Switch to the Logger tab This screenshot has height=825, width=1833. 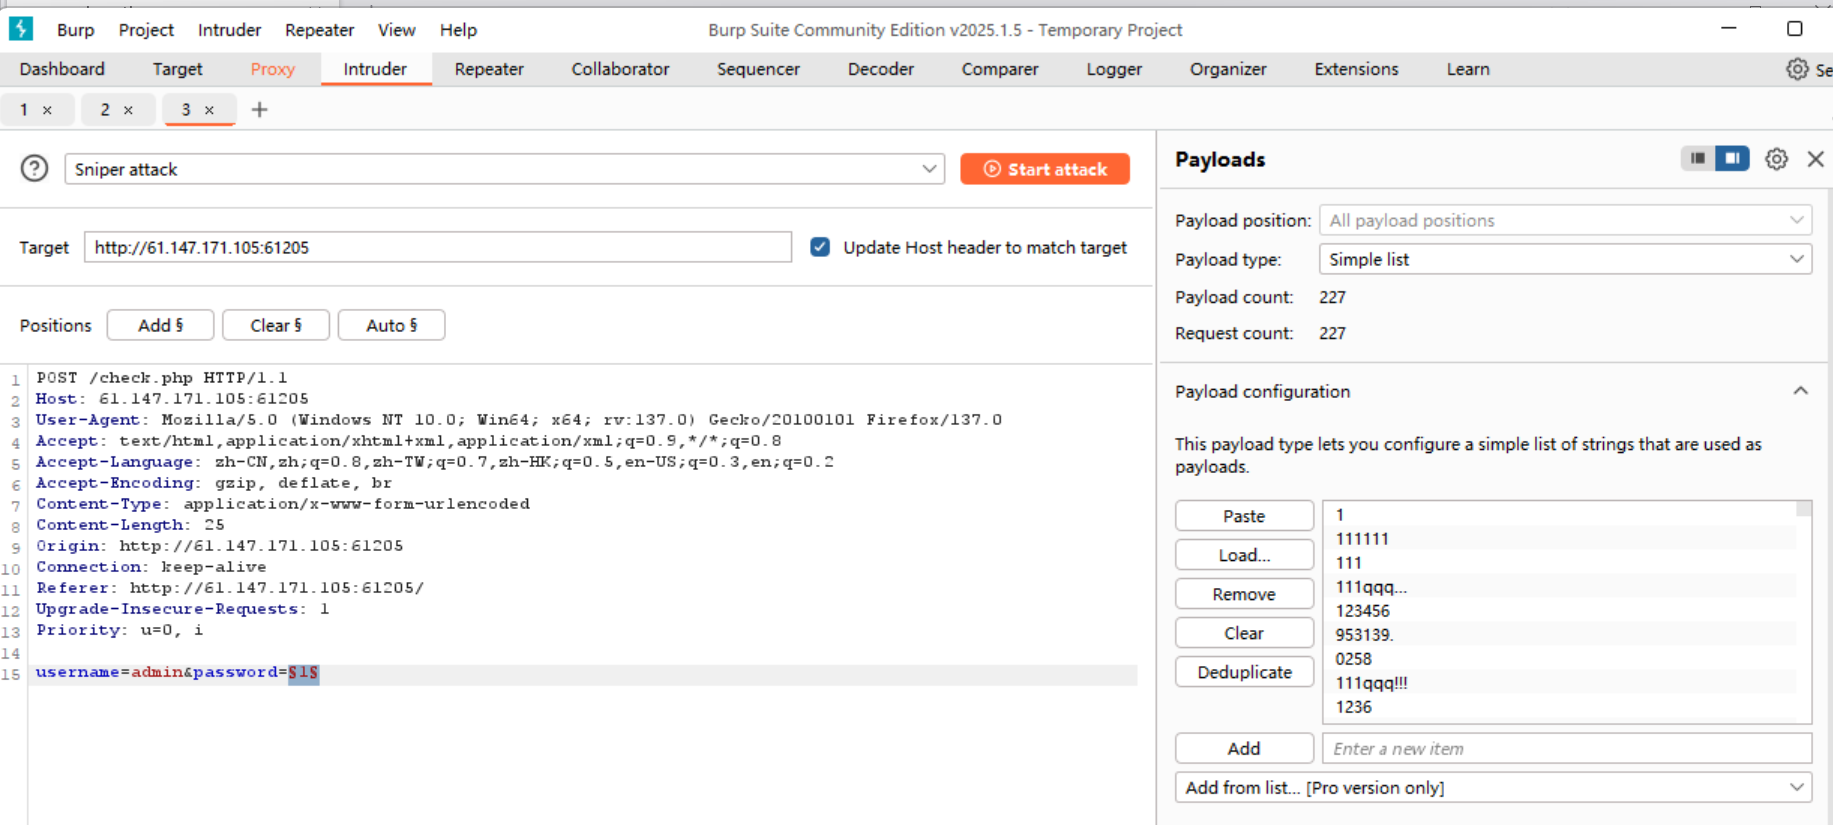[1114, 69]
